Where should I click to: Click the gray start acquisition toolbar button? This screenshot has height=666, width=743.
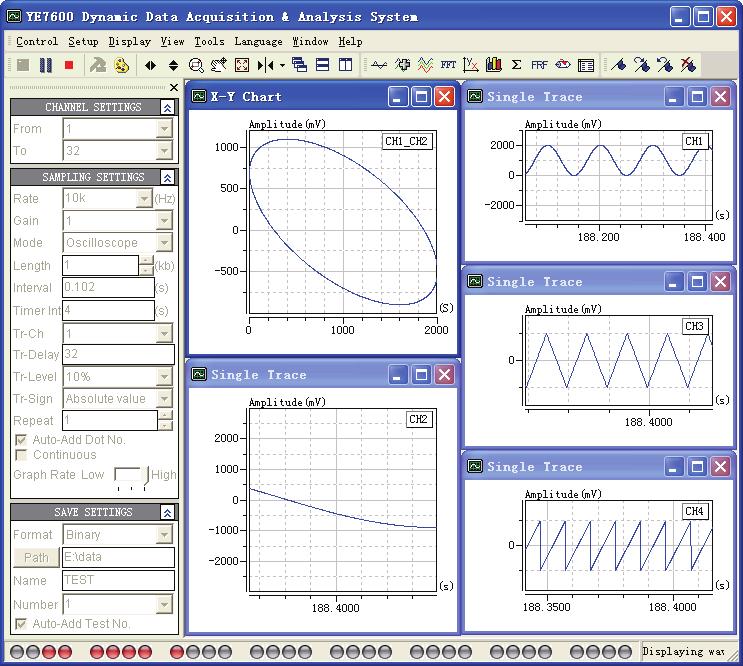(x=23, y=65)
